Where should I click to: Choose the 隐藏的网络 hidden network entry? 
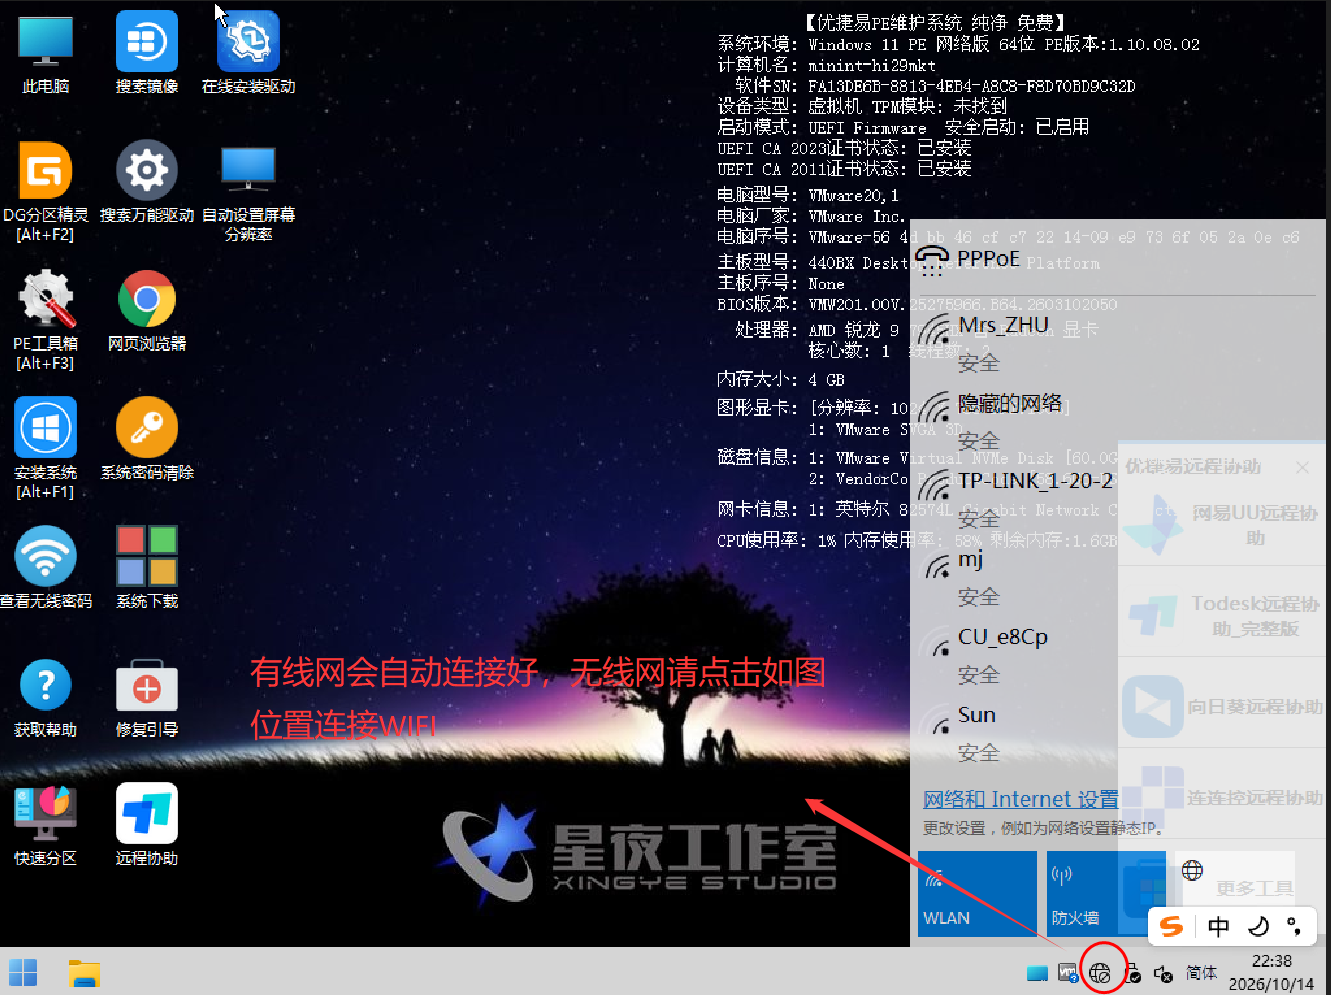(x=1014, y=421)
